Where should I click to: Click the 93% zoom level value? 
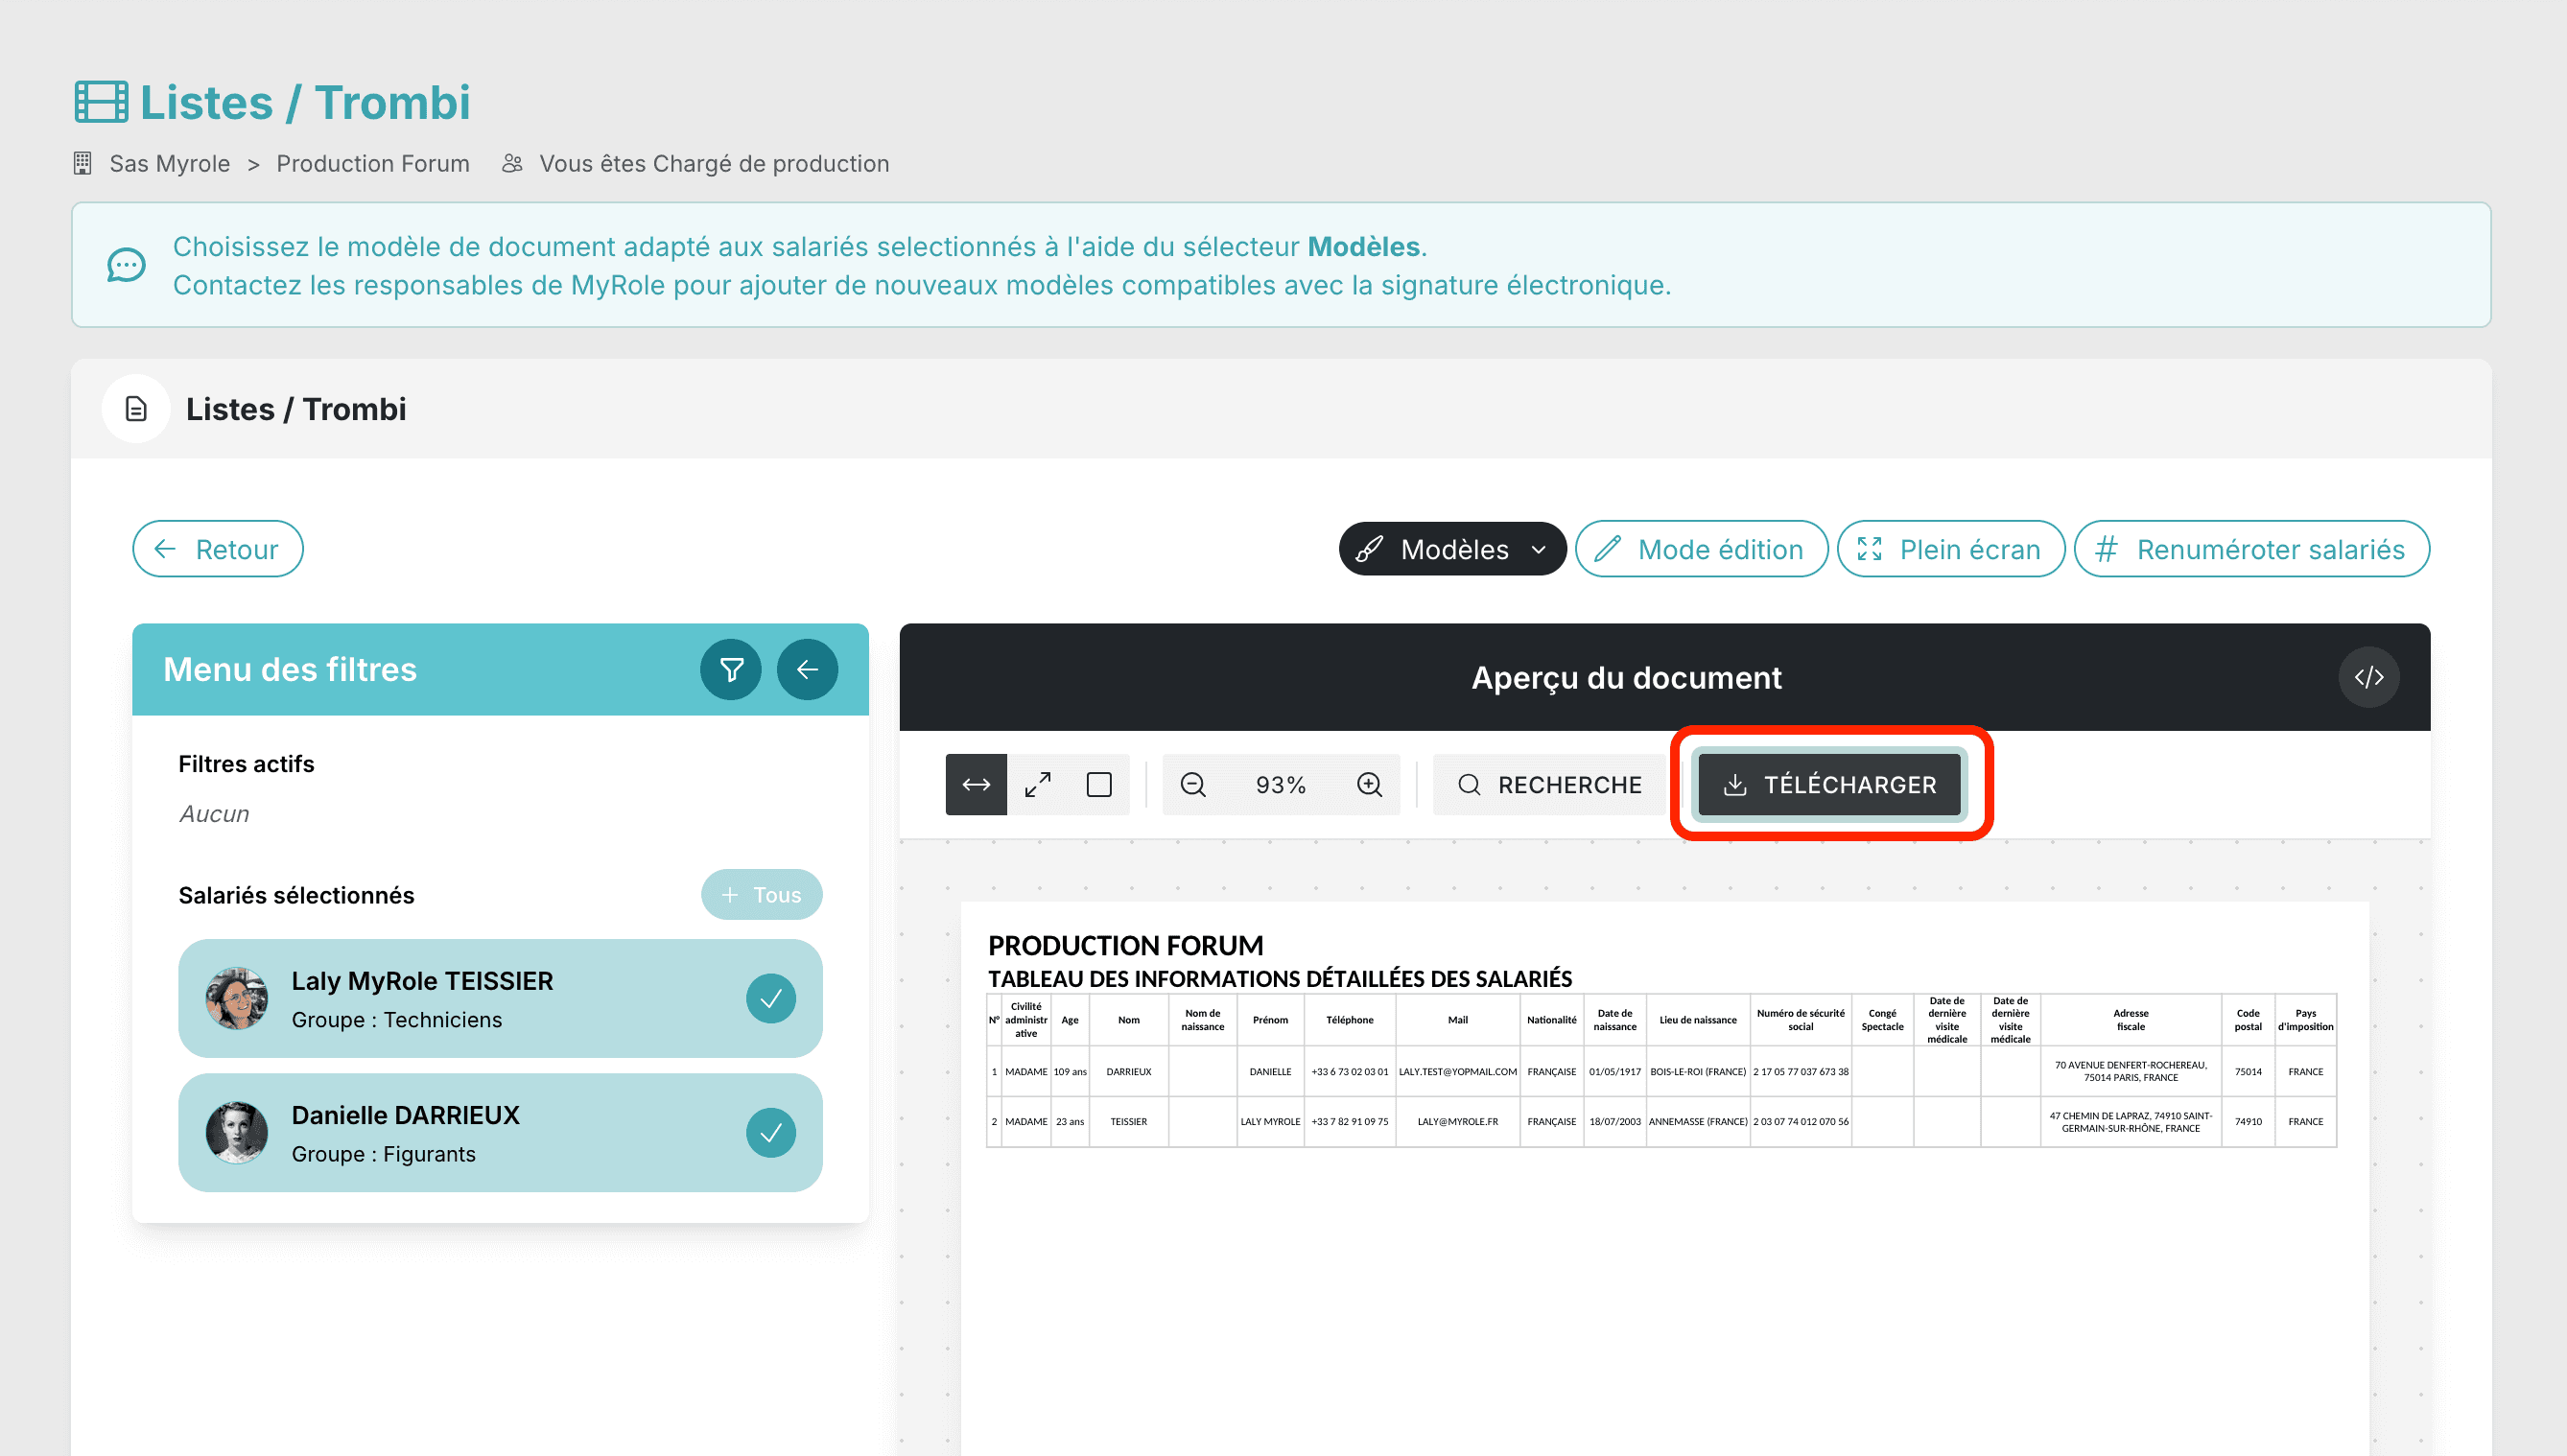[1281, 785]
